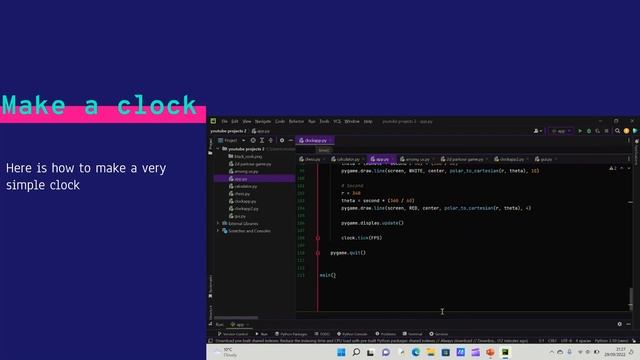Open Version Control tool window
This screenshot has width=640, height=360.
pos(232,334)
